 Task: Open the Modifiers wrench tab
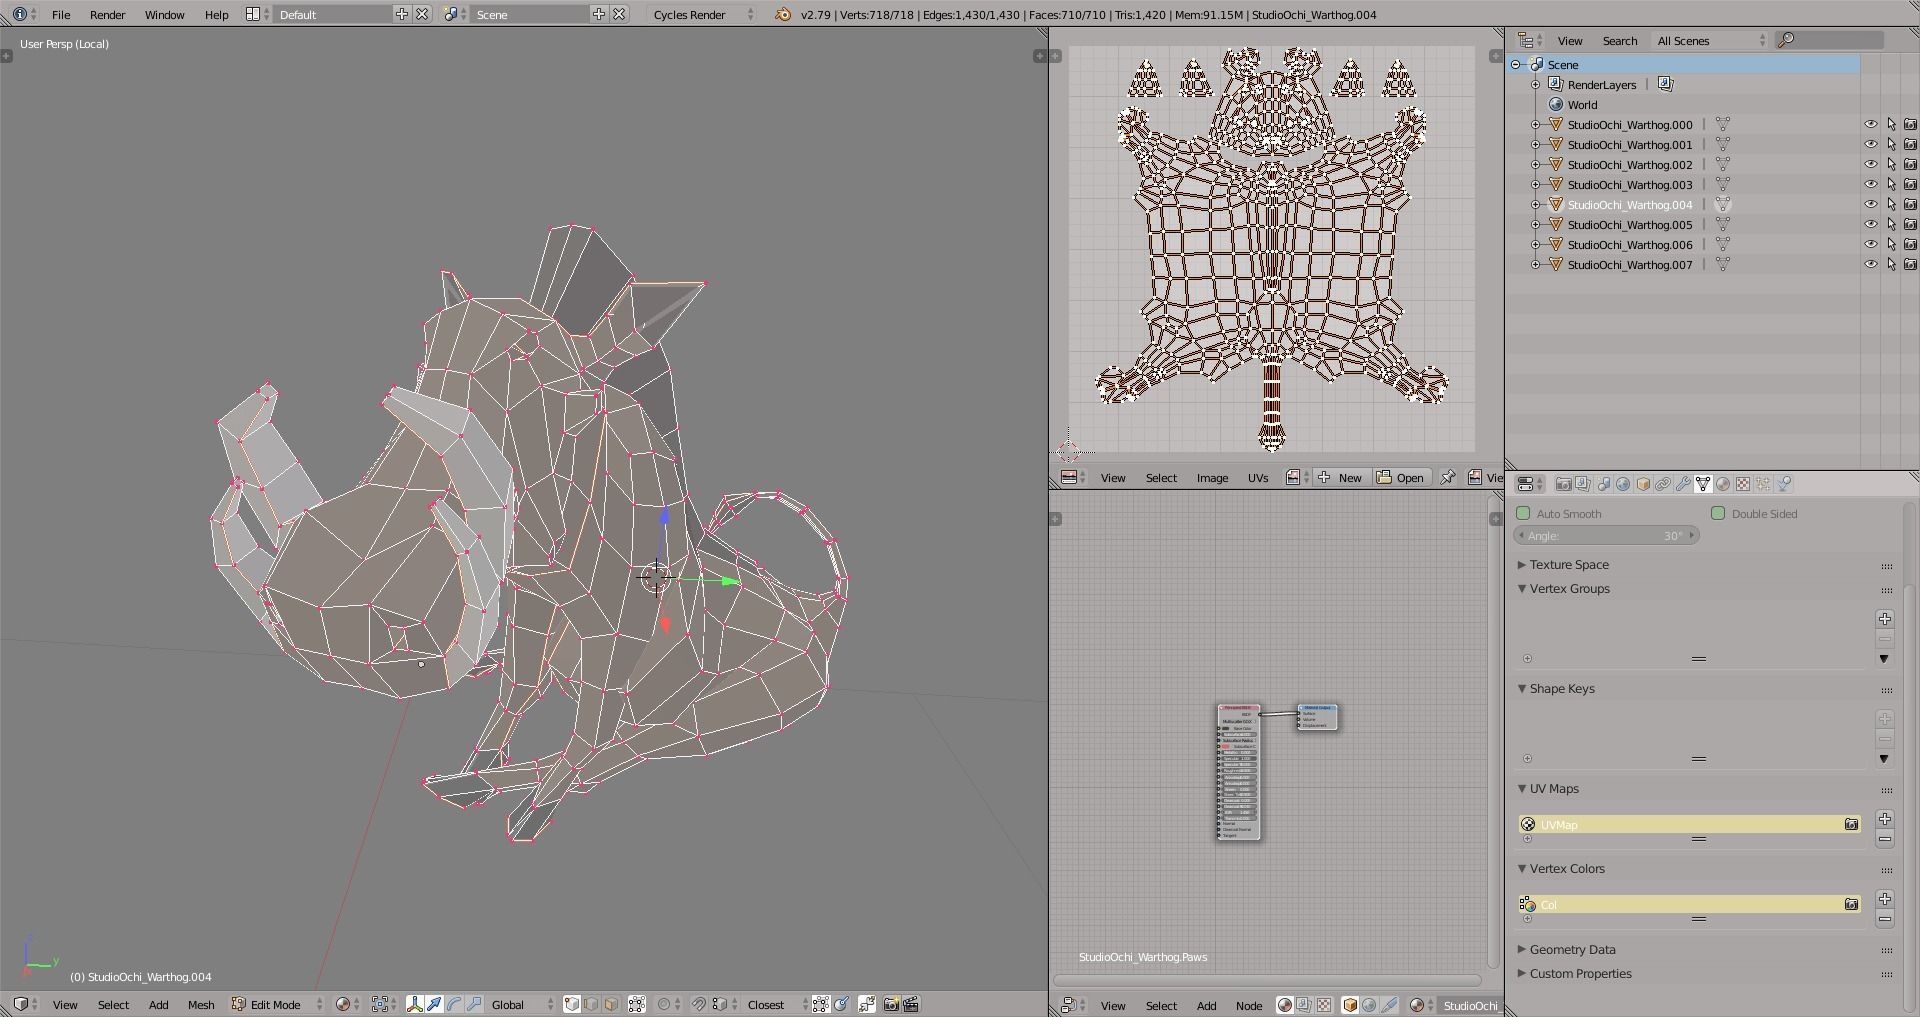pyautogui.click(x=1683, y=484)
